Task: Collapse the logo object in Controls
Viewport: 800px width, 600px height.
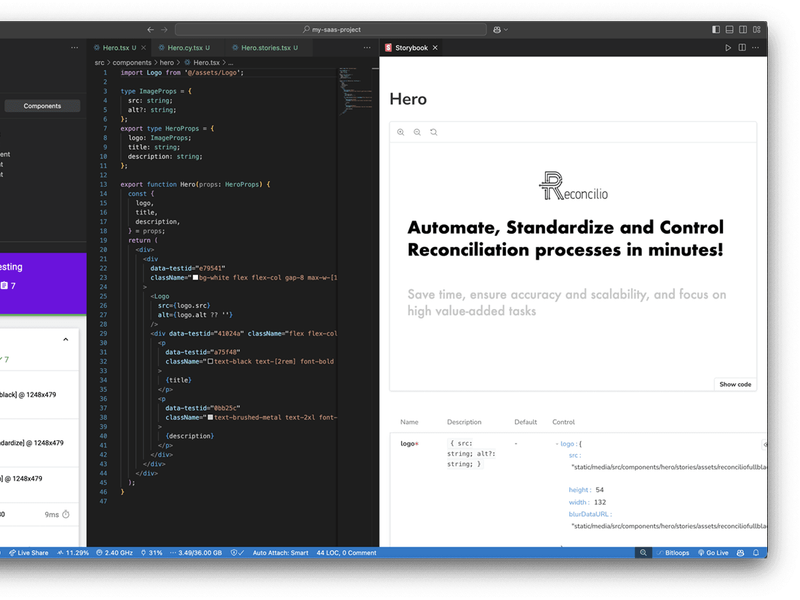Action: pos(557,443)
